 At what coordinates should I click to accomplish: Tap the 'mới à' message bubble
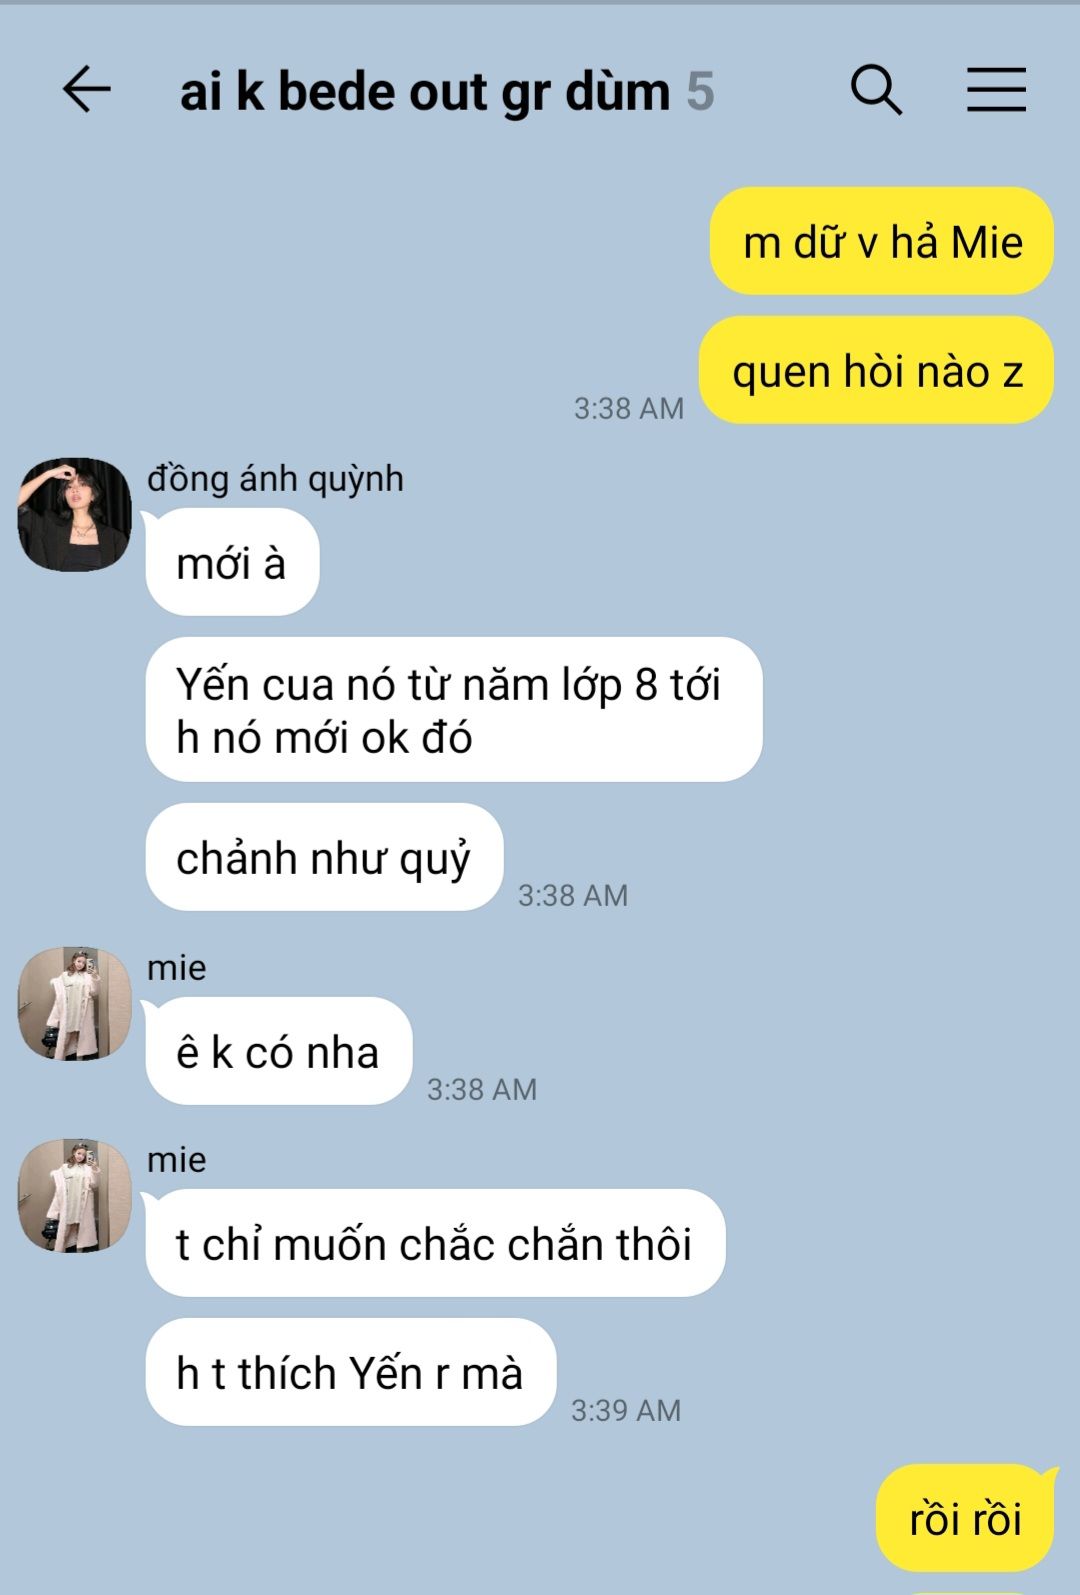232,563
